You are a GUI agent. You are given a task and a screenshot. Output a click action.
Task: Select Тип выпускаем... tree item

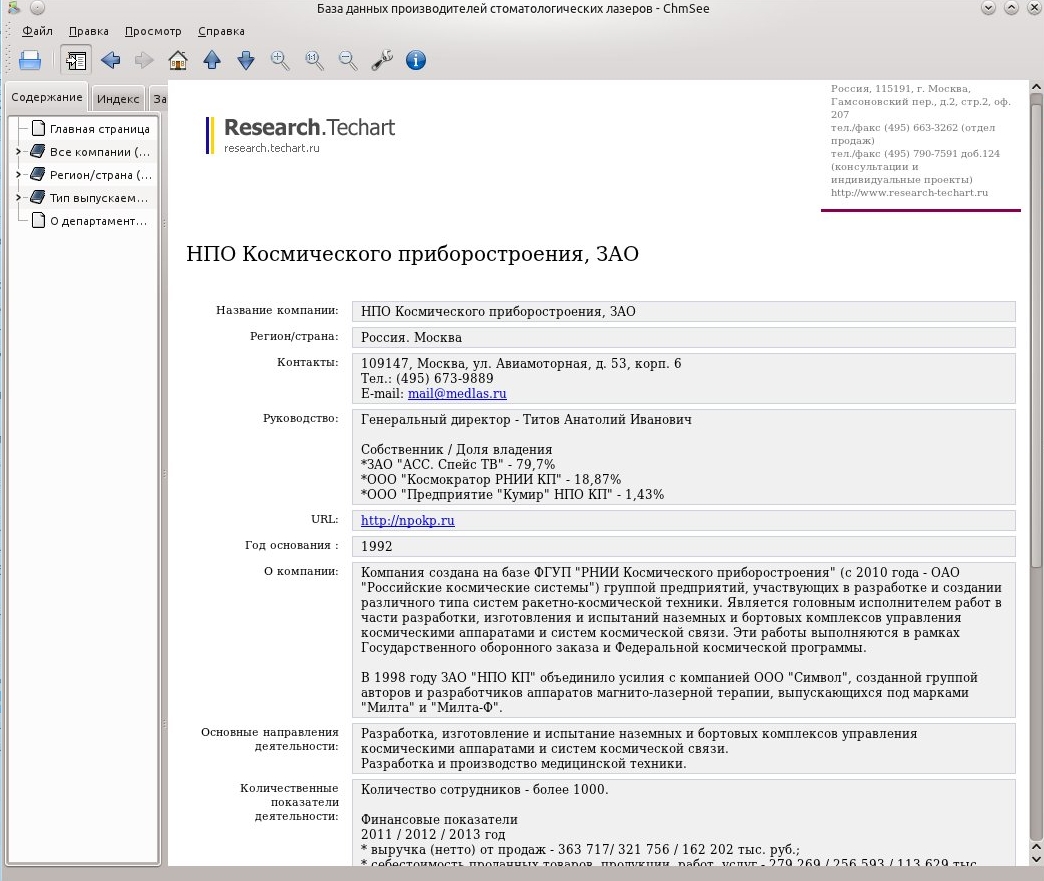(x=99, y=198)
